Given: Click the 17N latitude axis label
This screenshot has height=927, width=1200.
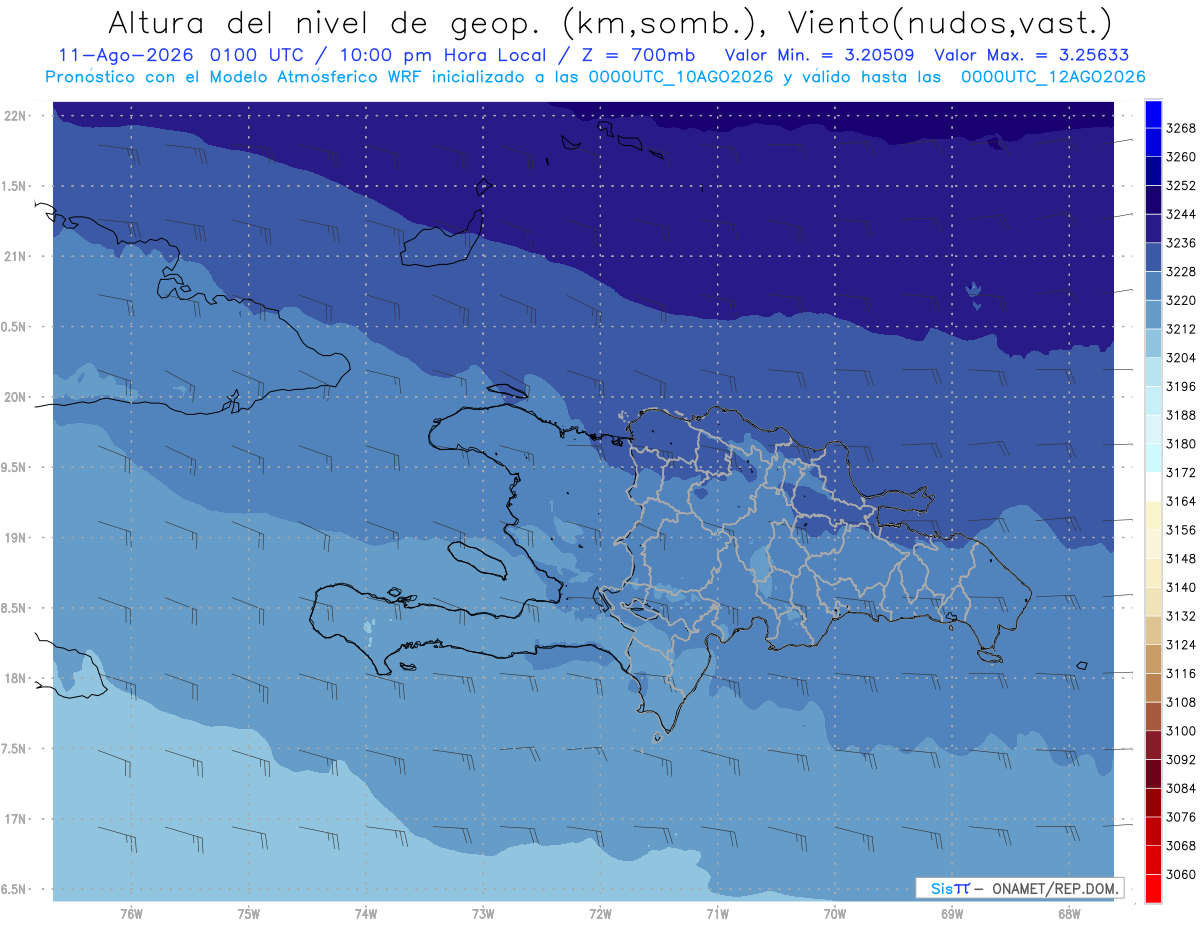Looking at the screenshot, I should tap(16, 819).
